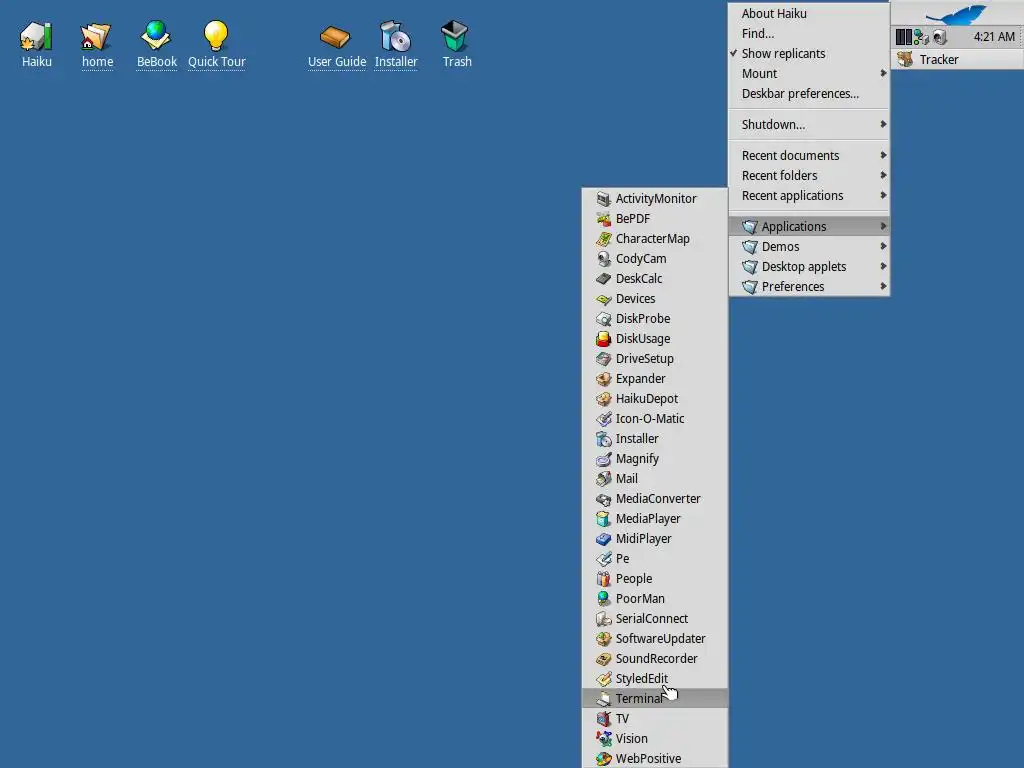Start CodyCam from the Applications list

[655, 259]
